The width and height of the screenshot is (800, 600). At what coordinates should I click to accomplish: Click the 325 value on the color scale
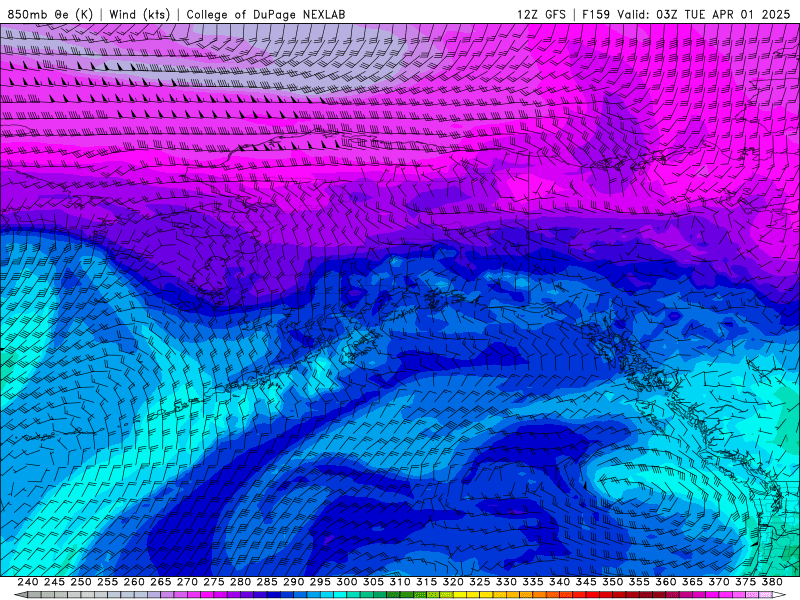480,582
